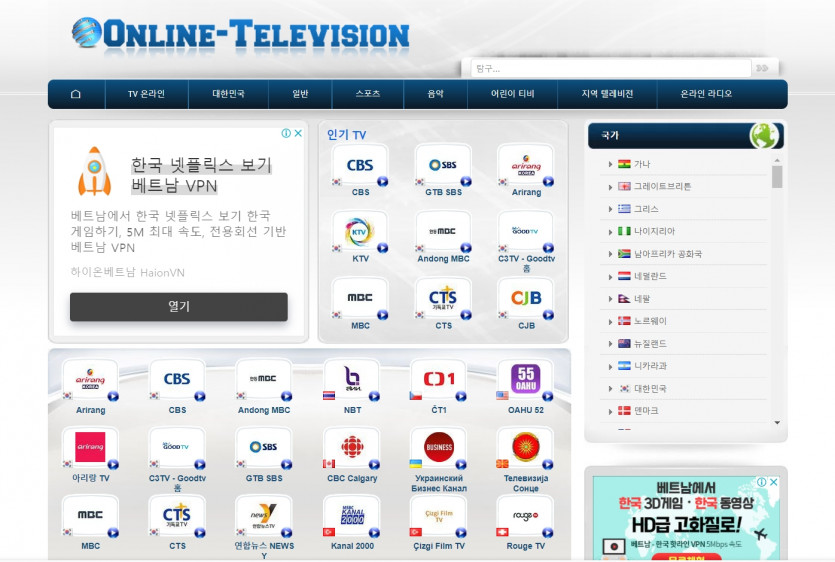Expand the 노르웨이 country entry

point(610,321)
